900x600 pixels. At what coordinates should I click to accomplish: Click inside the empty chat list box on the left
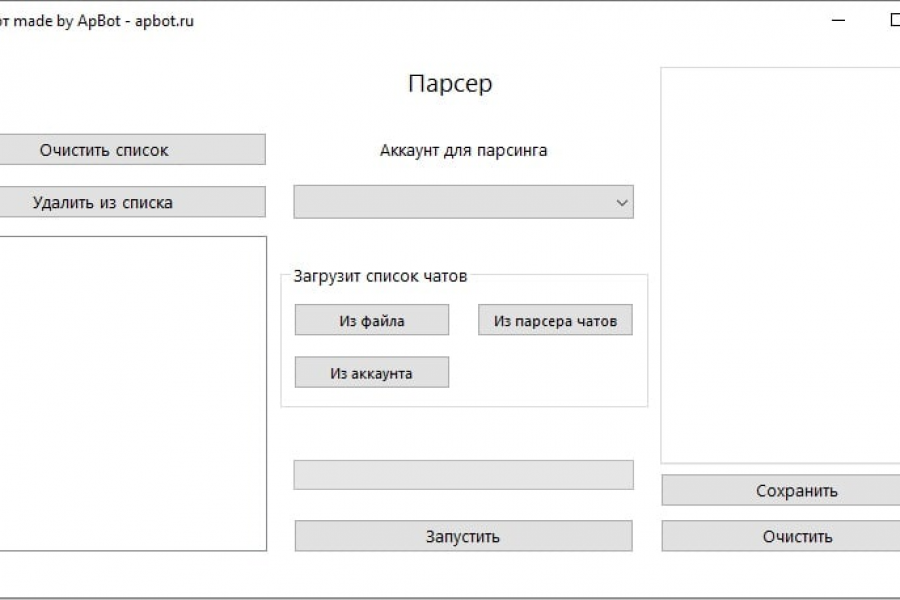pos(132,393)
